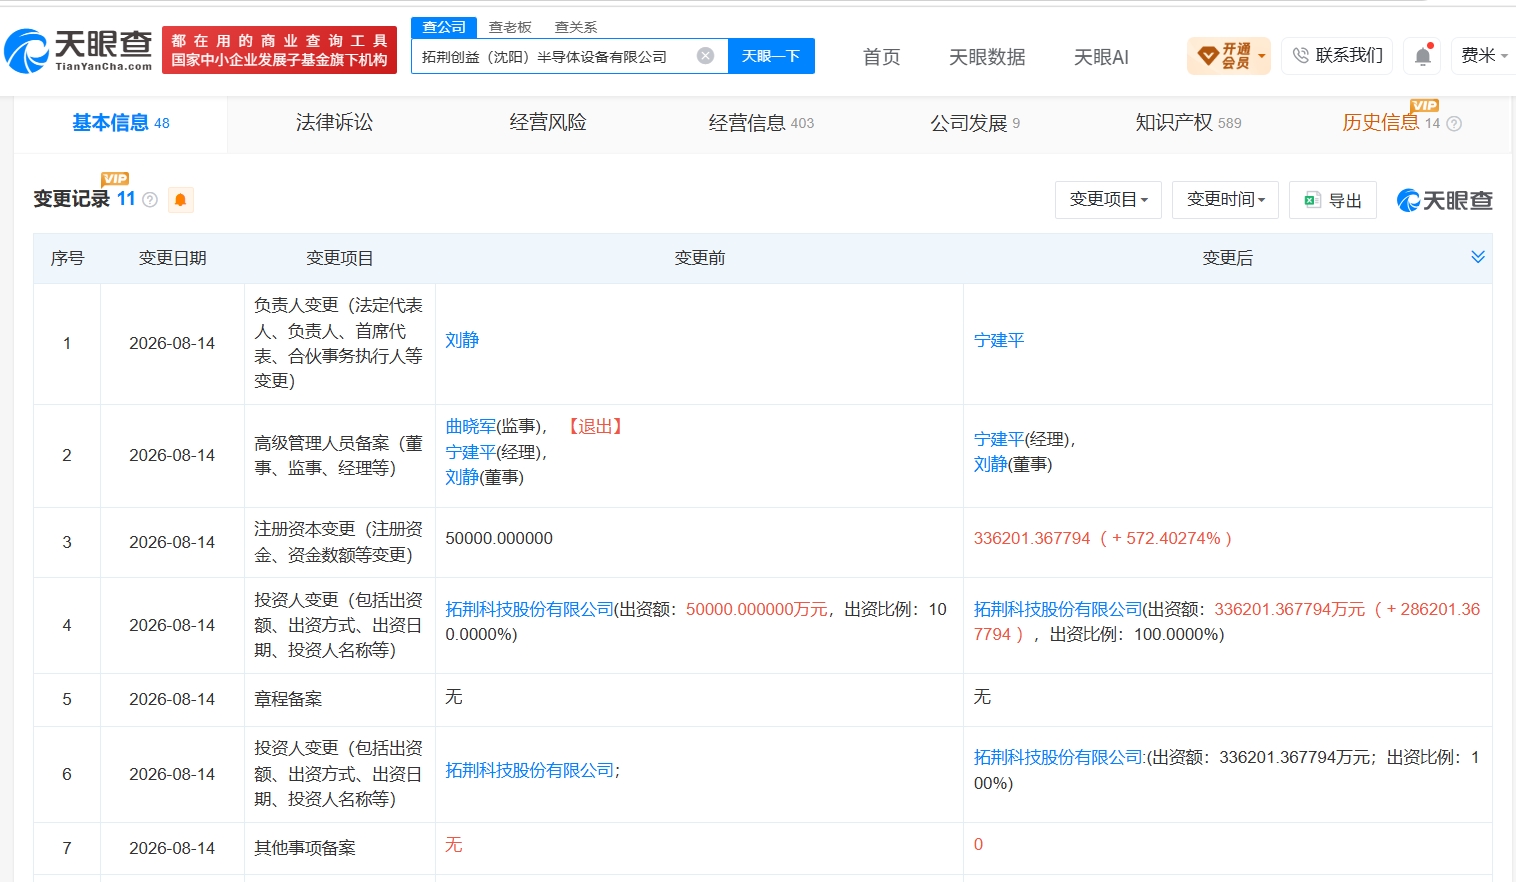Viewport: 1516px width, 882px height.
Task: Open 拓荆科技股份有限公司 link in row 6 变更后
Action: coord(1059,757)
